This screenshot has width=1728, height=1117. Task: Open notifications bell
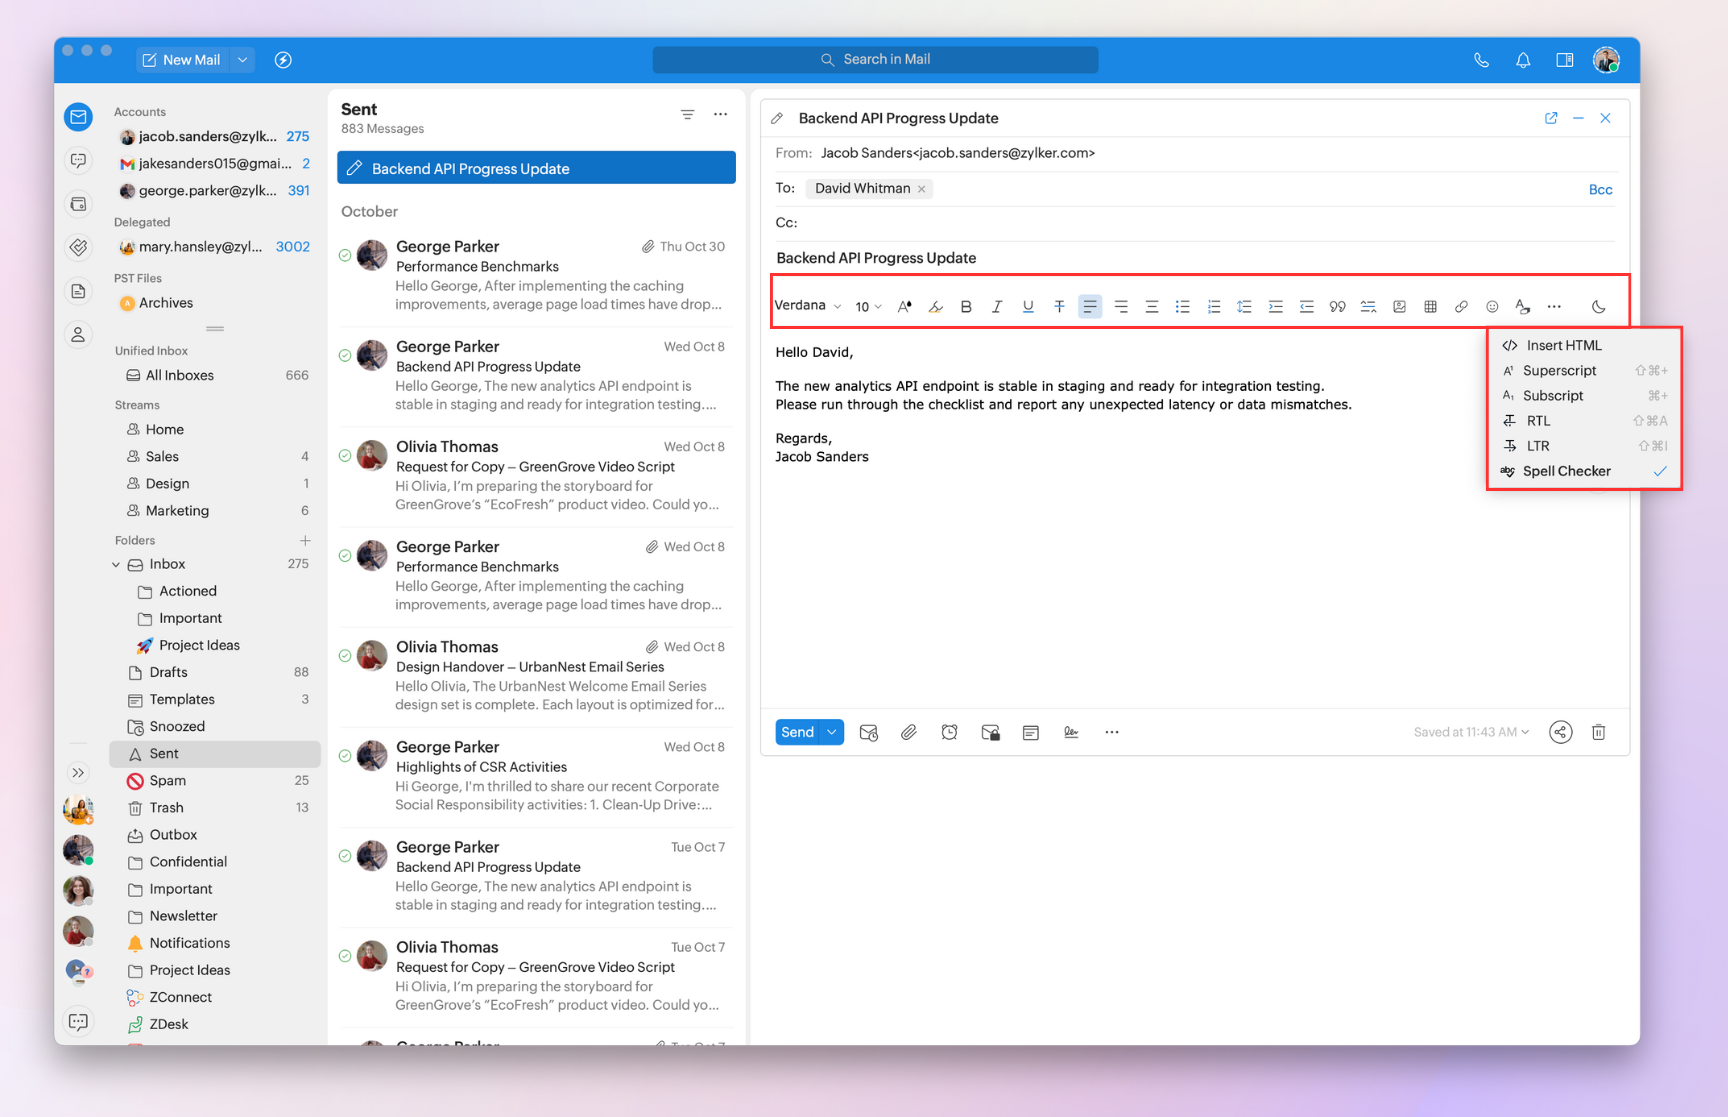pyautogui.click(x=1523, y=60)
